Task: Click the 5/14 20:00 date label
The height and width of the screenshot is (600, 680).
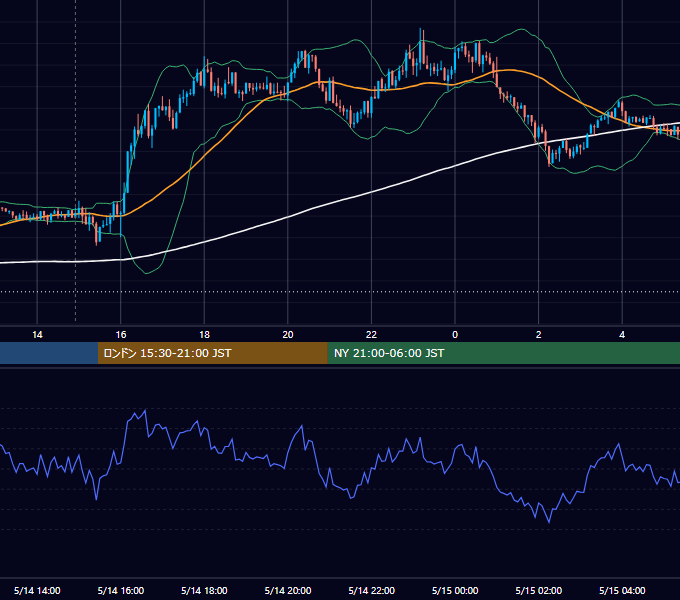Action: coord(288,590)
